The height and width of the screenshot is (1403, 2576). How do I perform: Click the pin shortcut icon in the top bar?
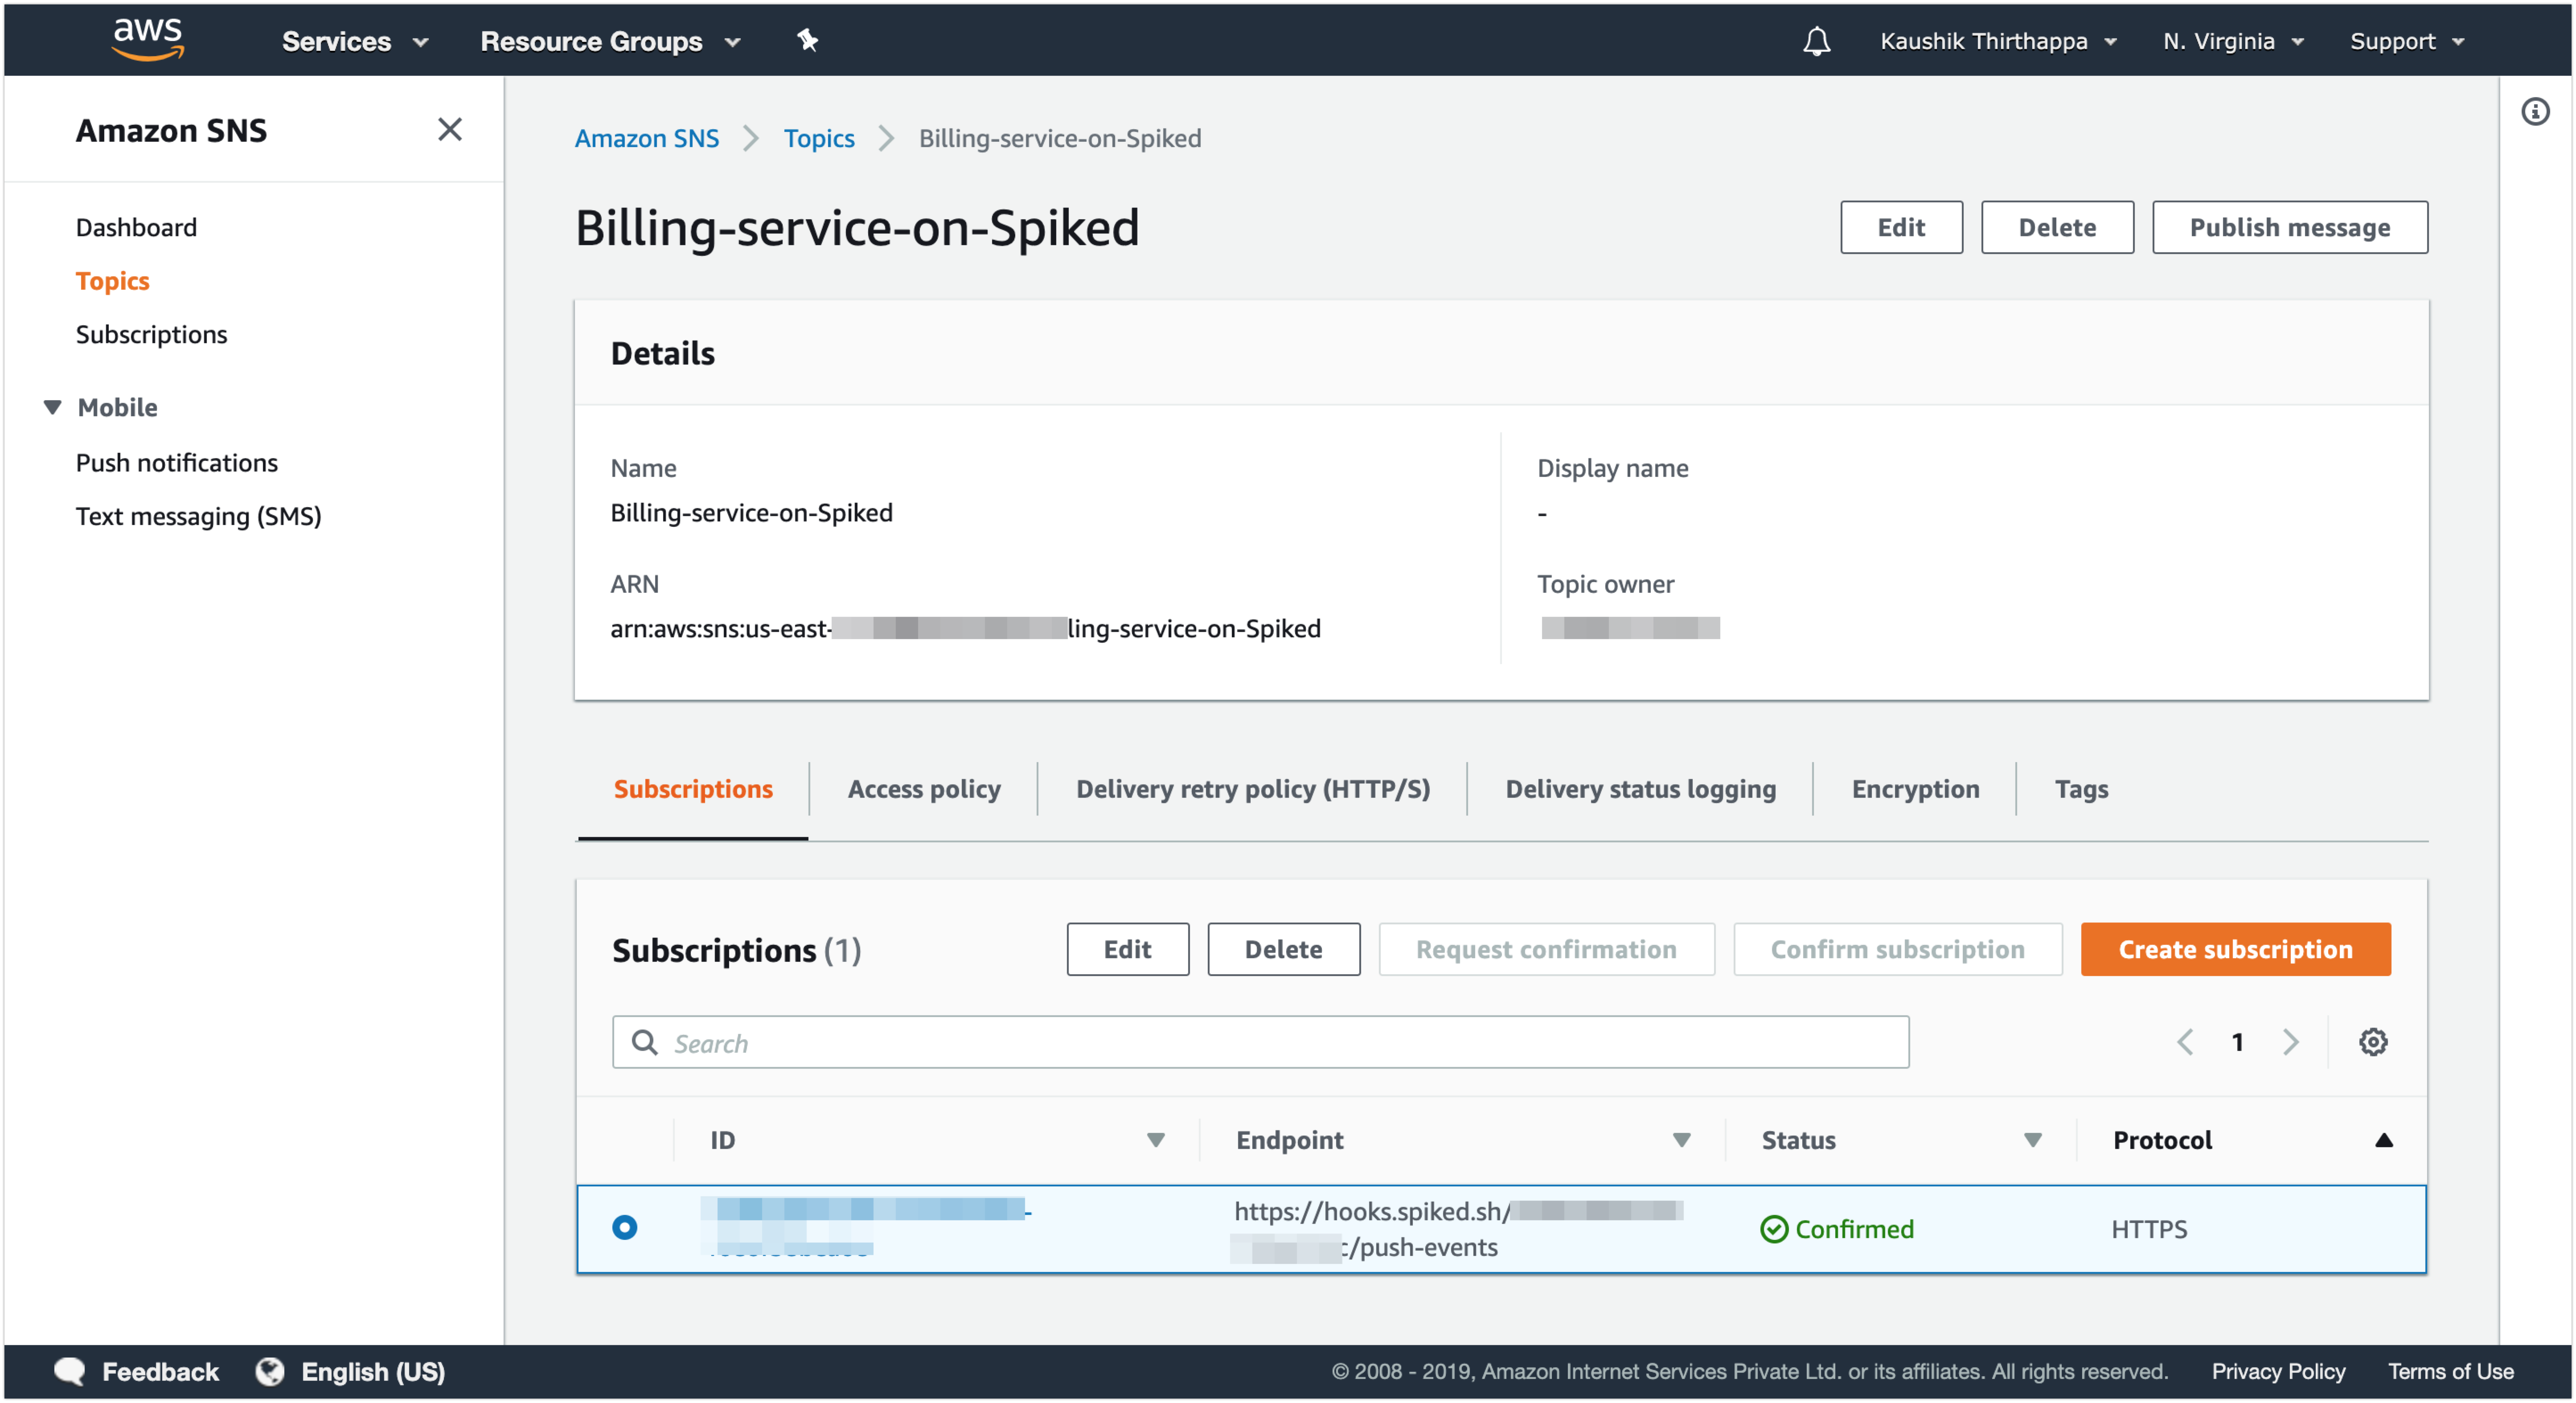[x=807, y=41]
